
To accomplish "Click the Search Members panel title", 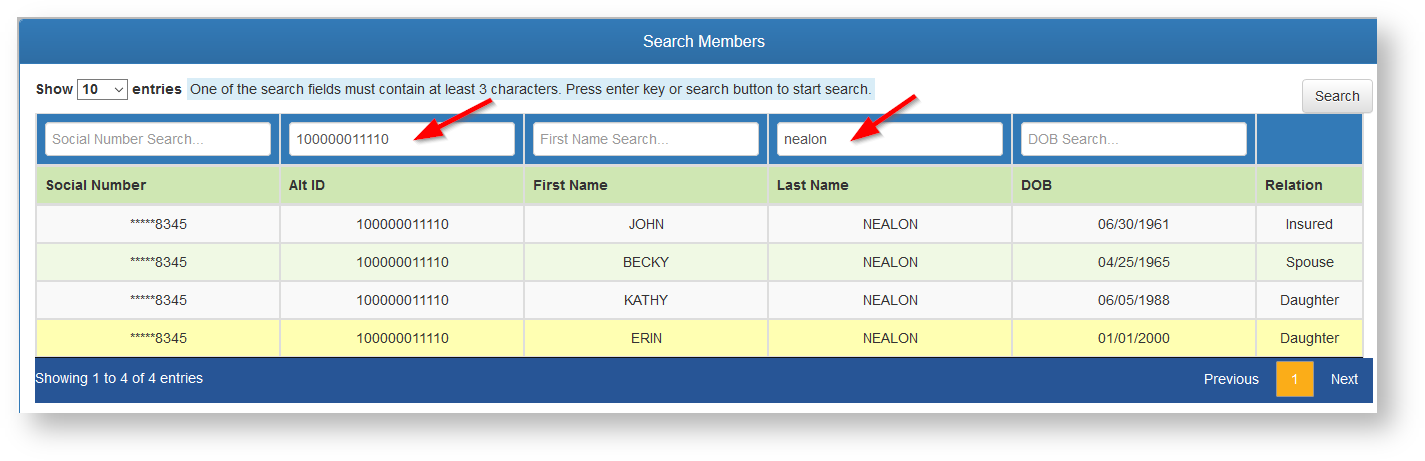I will 703,41.
